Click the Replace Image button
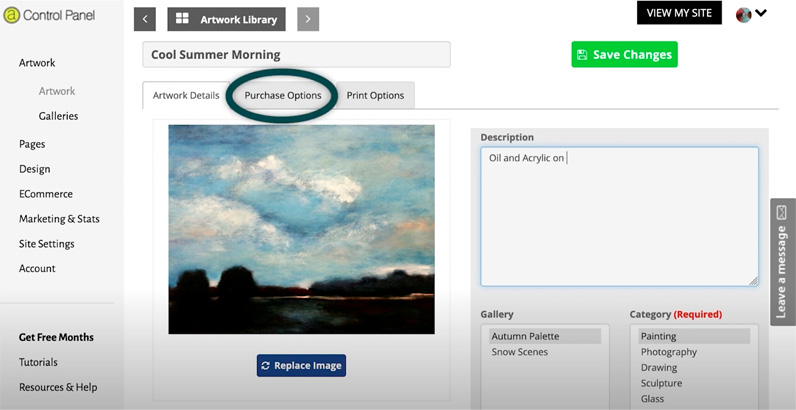 [301, 366]
